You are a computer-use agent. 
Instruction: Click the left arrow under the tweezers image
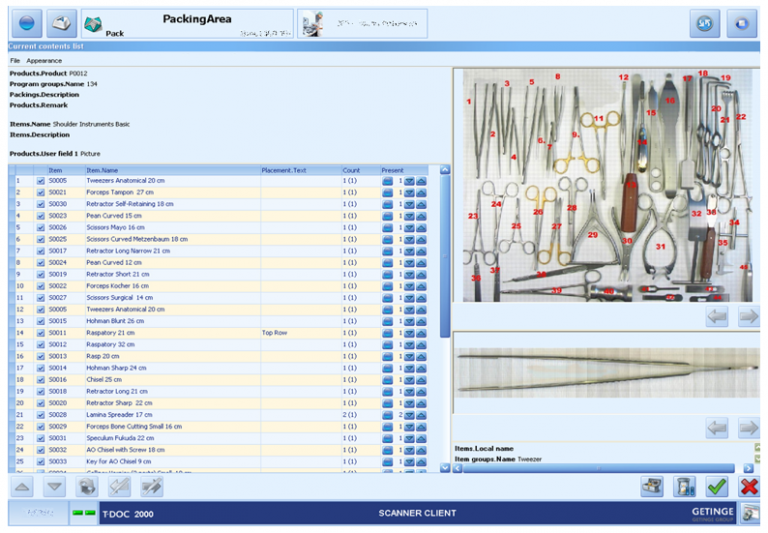[x=716, y=428]
